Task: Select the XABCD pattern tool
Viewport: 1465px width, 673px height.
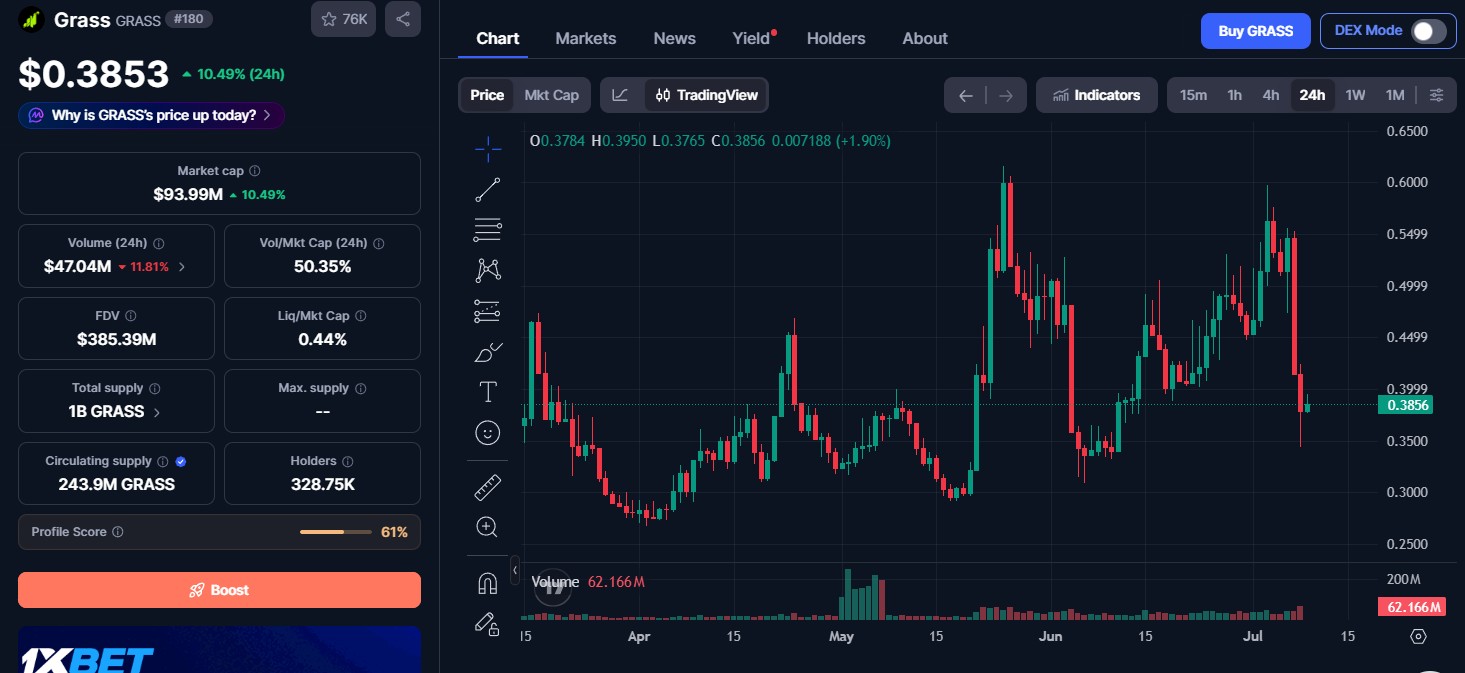Action: pos(488,269)
